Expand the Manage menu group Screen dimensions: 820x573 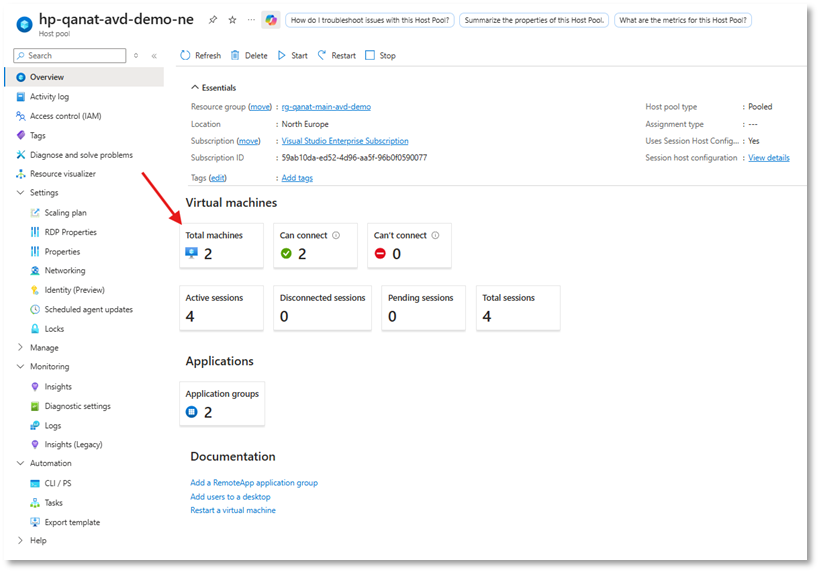point(20,347)
